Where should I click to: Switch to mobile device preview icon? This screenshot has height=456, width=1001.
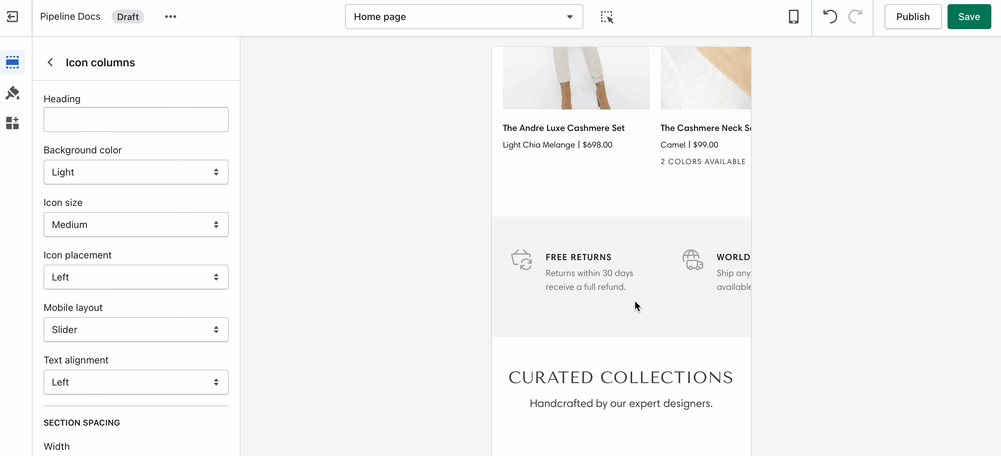point(793,17)
